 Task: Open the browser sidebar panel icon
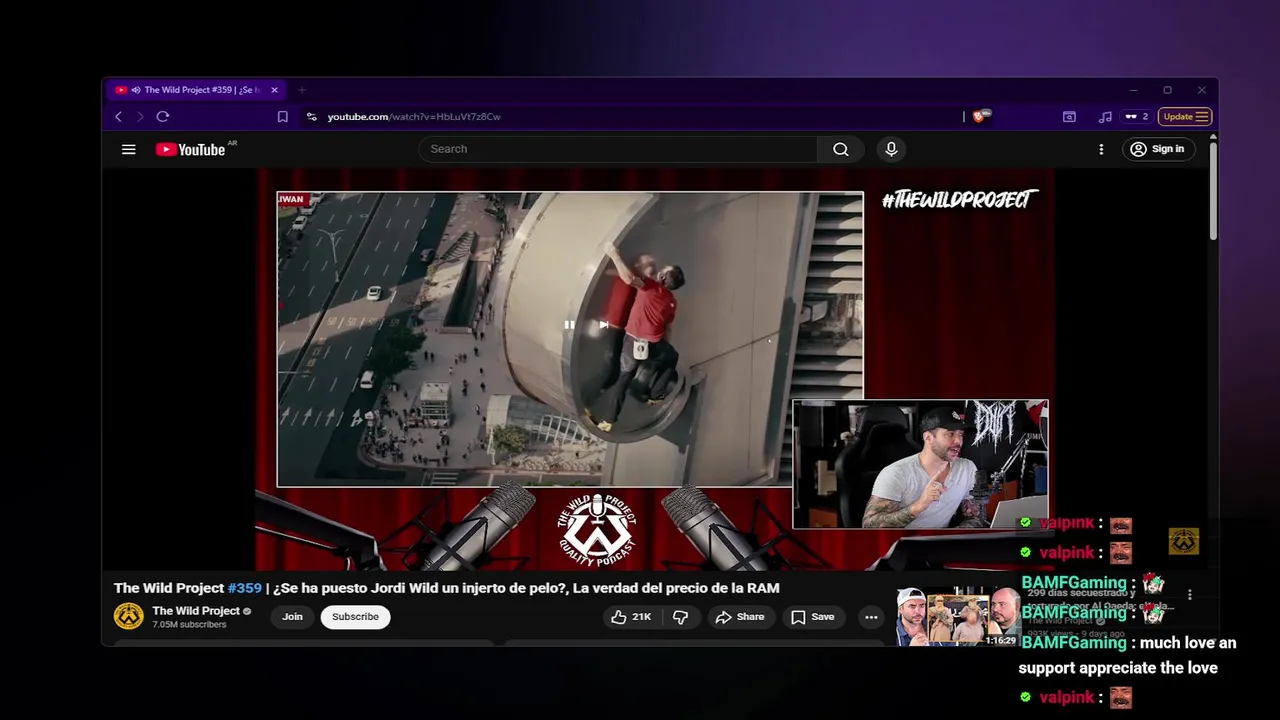point(1069,117)
